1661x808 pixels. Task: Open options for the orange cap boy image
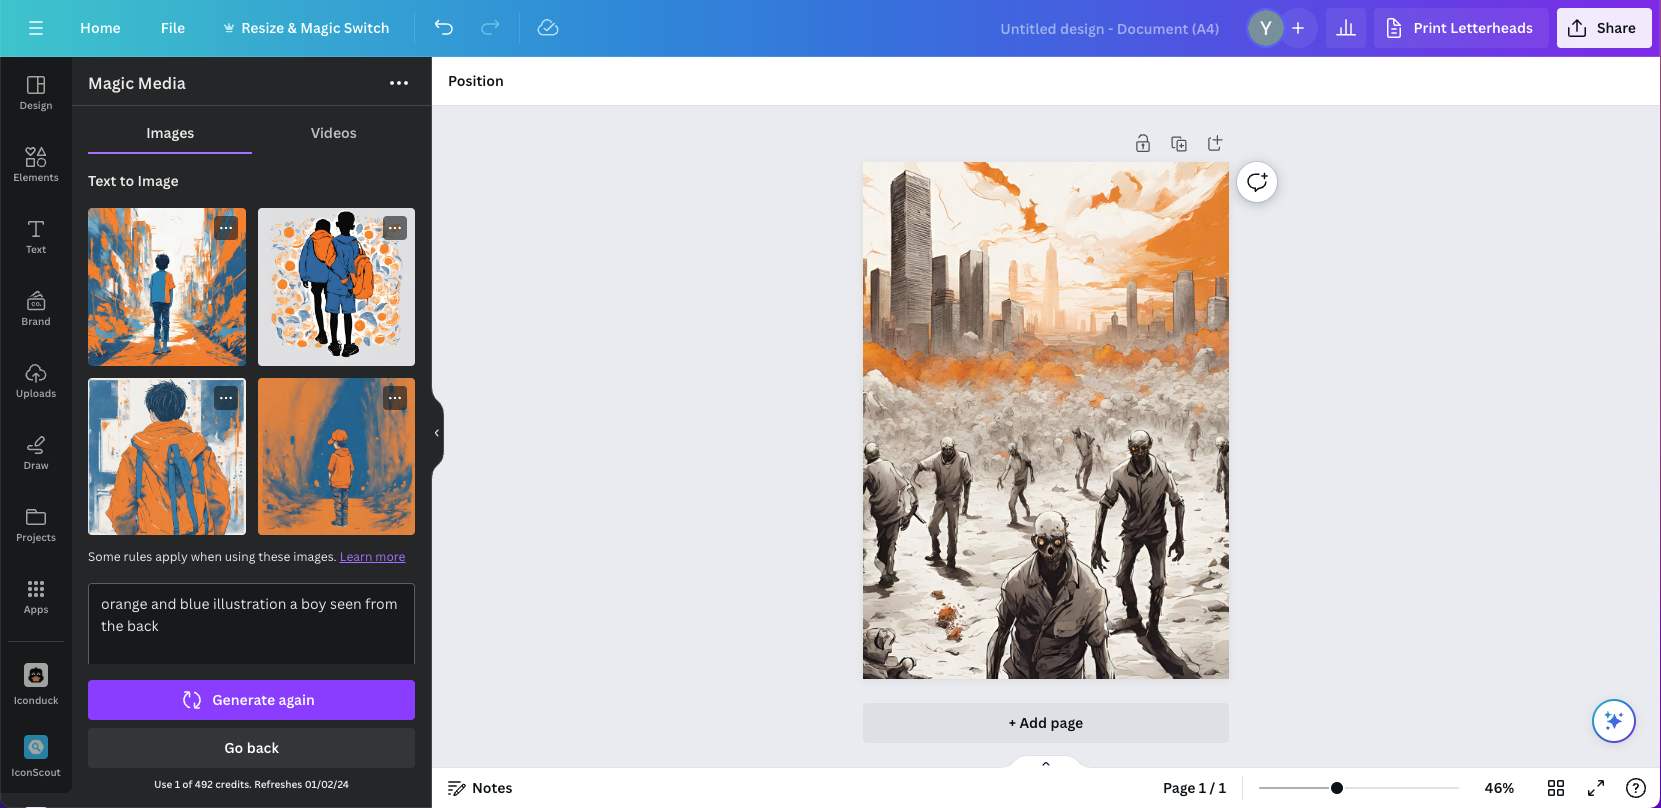click(x=395, y=398)
